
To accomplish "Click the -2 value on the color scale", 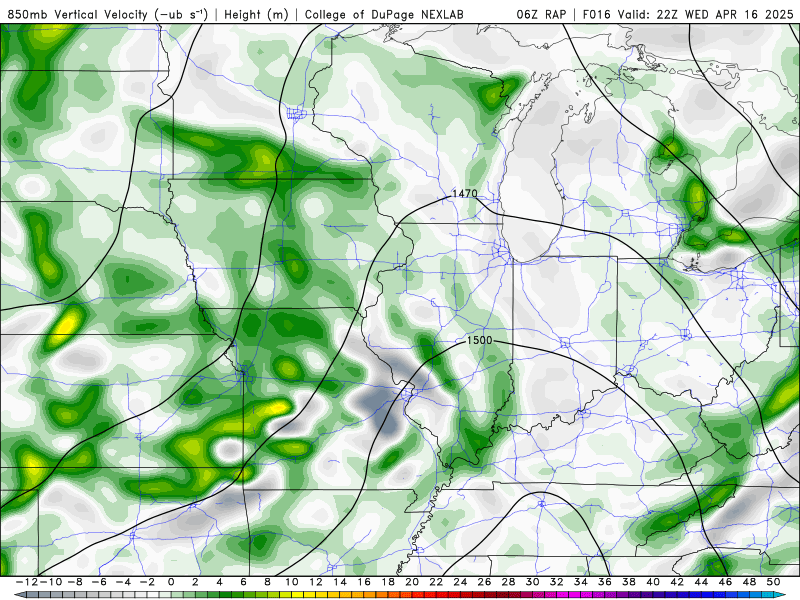I will pos(147,582).
